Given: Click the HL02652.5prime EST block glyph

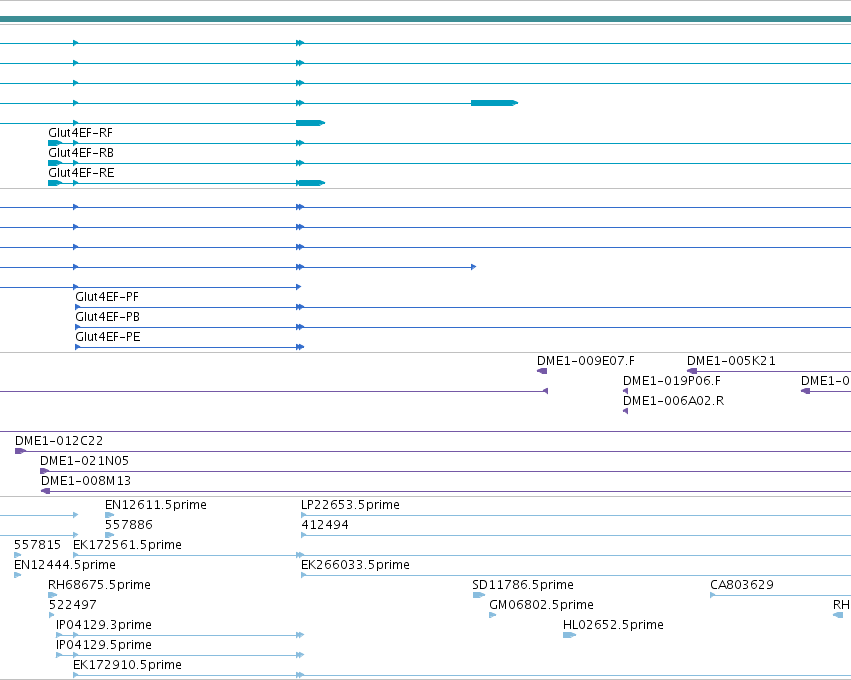Looking at the screenshot, I should (x=569, y=635).
